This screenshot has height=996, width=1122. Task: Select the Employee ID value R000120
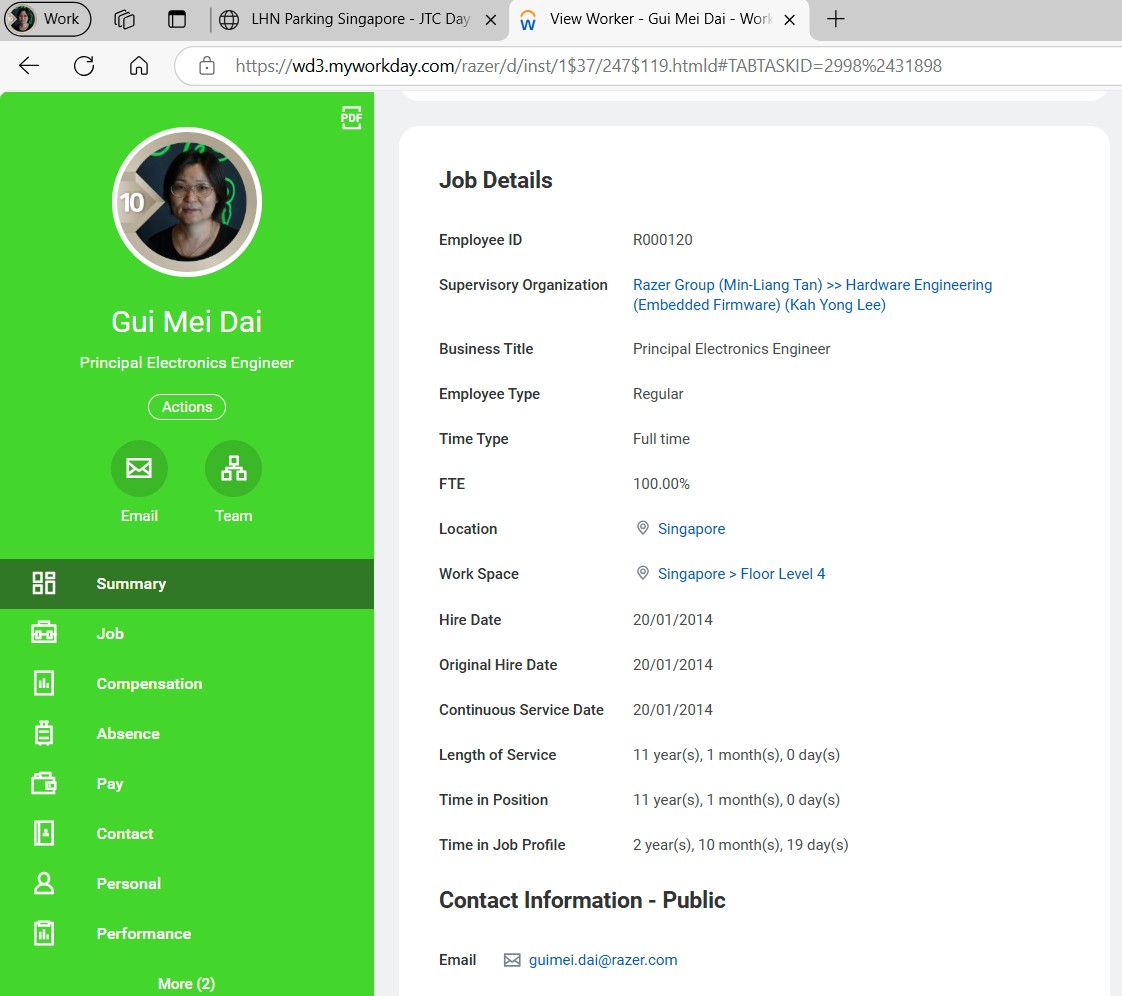663,240
